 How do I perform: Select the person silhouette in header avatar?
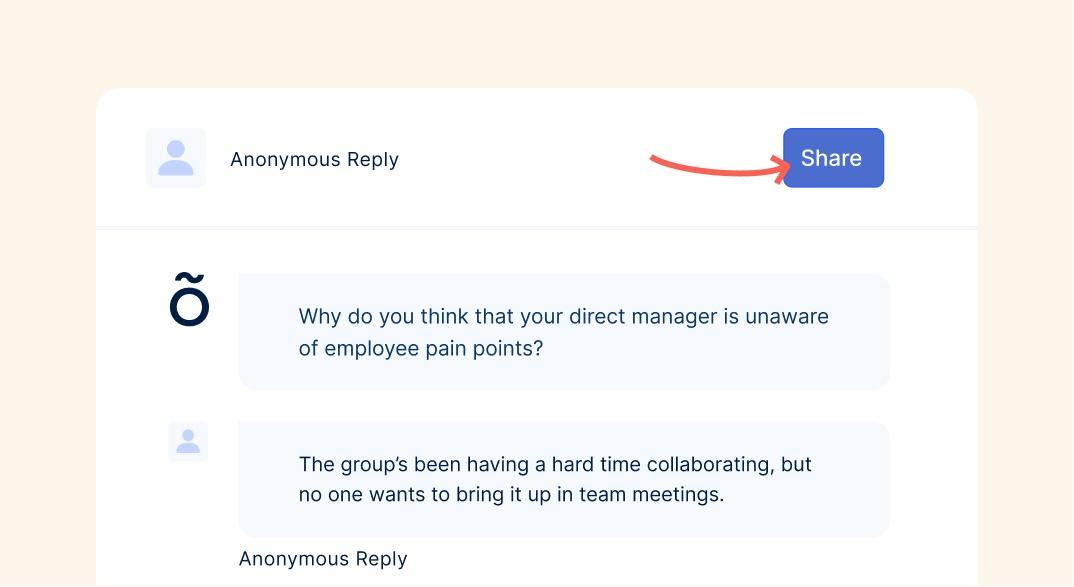[175, 158]
